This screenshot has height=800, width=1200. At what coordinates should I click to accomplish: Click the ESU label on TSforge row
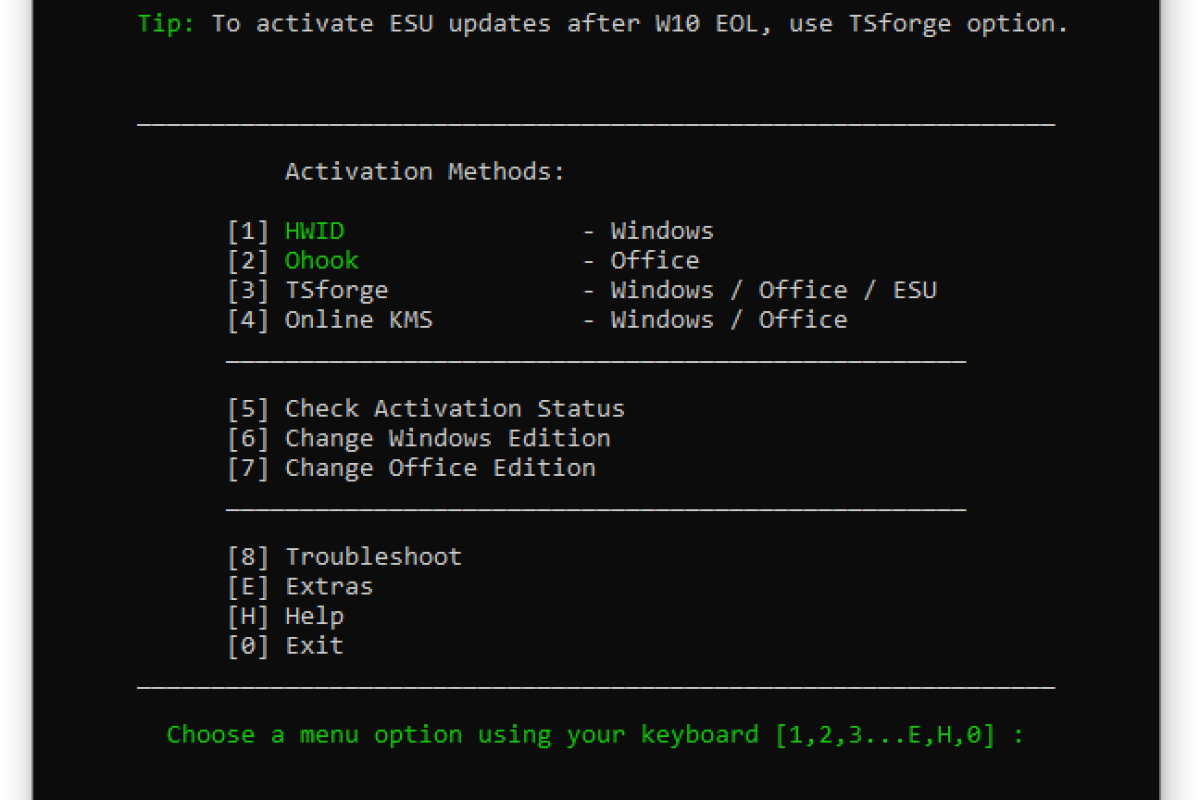917,290
